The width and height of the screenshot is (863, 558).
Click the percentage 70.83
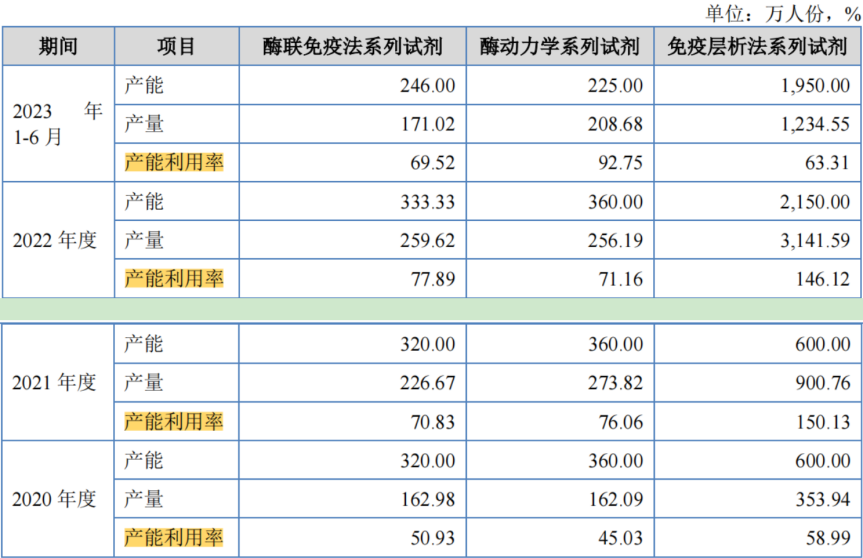coord(433,422)
